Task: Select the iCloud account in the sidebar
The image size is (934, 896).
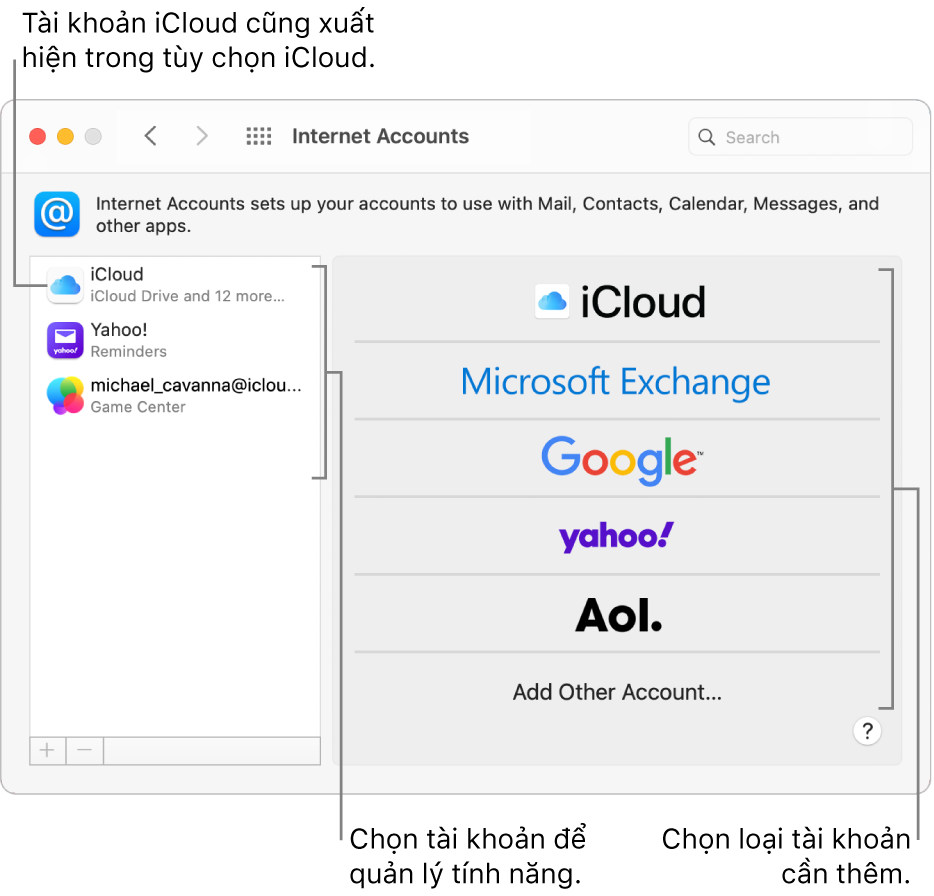Action: 175,285
